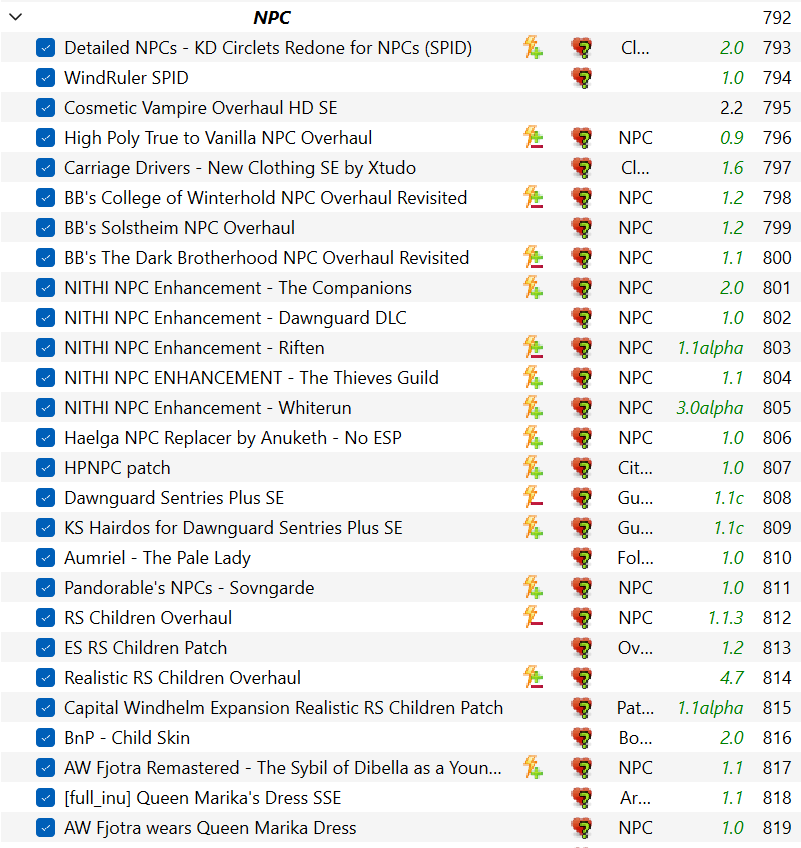
Task: Click version 3.0alpha on NITHI Whiterun row
Action: click(710, 408)
